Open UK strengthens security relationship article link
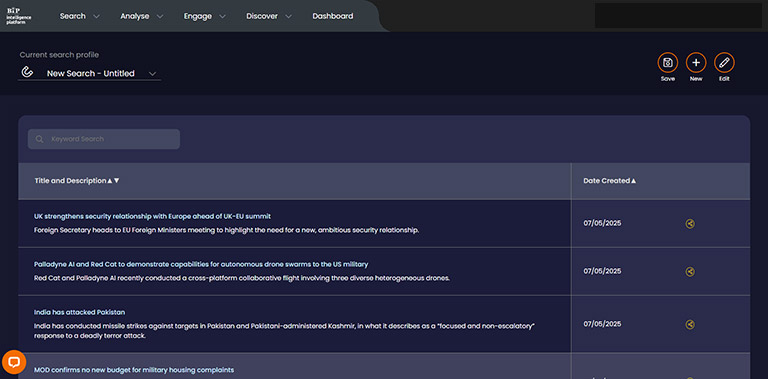This screenshot has height=379, width=768. tap(152, 216)
